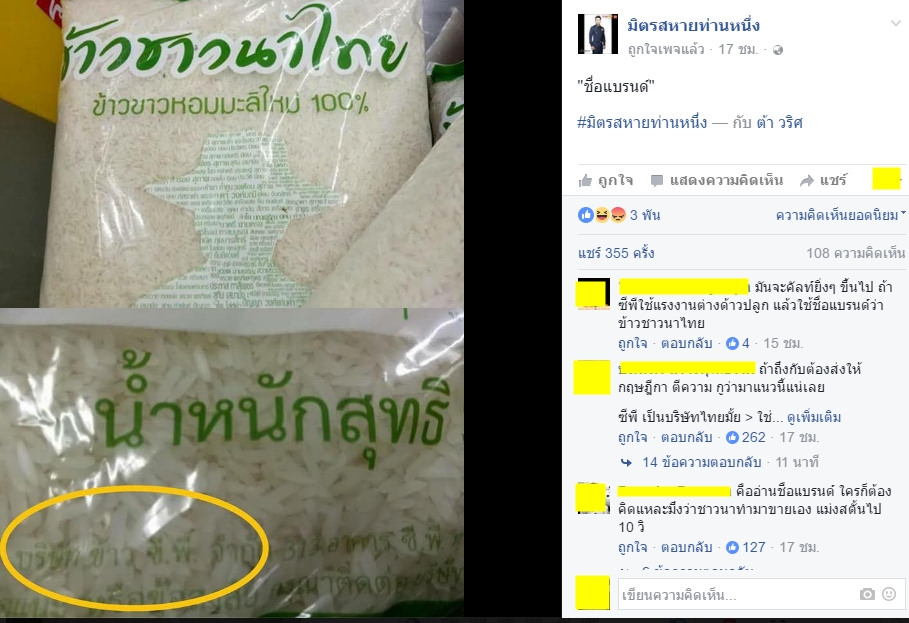The image size is (909, 623).
Task: Open the มิตรสหายท่านหนึ่ง page name link
Action: click(693, 25)
